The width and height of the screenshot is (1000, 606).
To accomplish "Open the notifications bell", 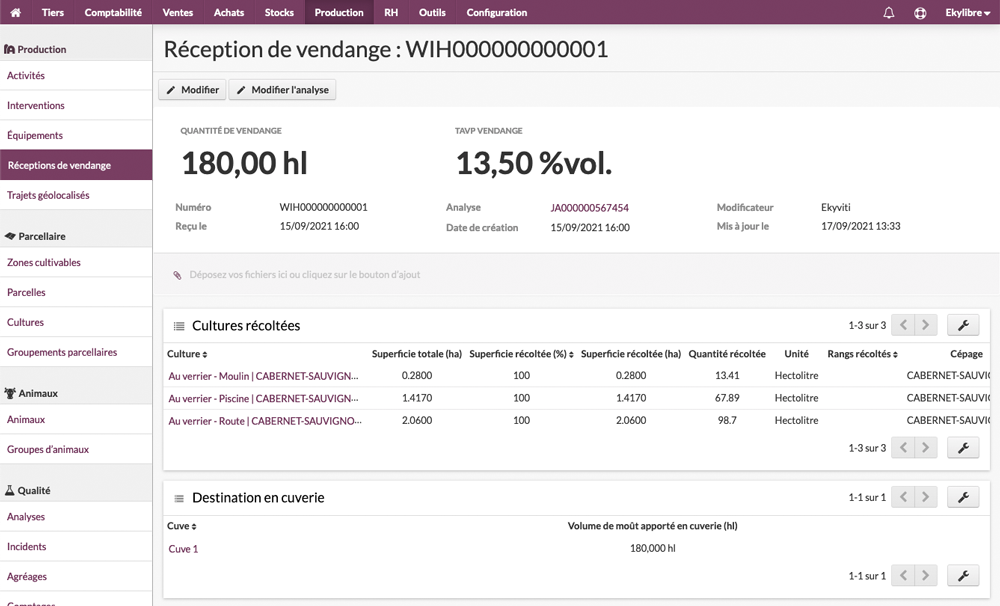I will tap(888, 12).
